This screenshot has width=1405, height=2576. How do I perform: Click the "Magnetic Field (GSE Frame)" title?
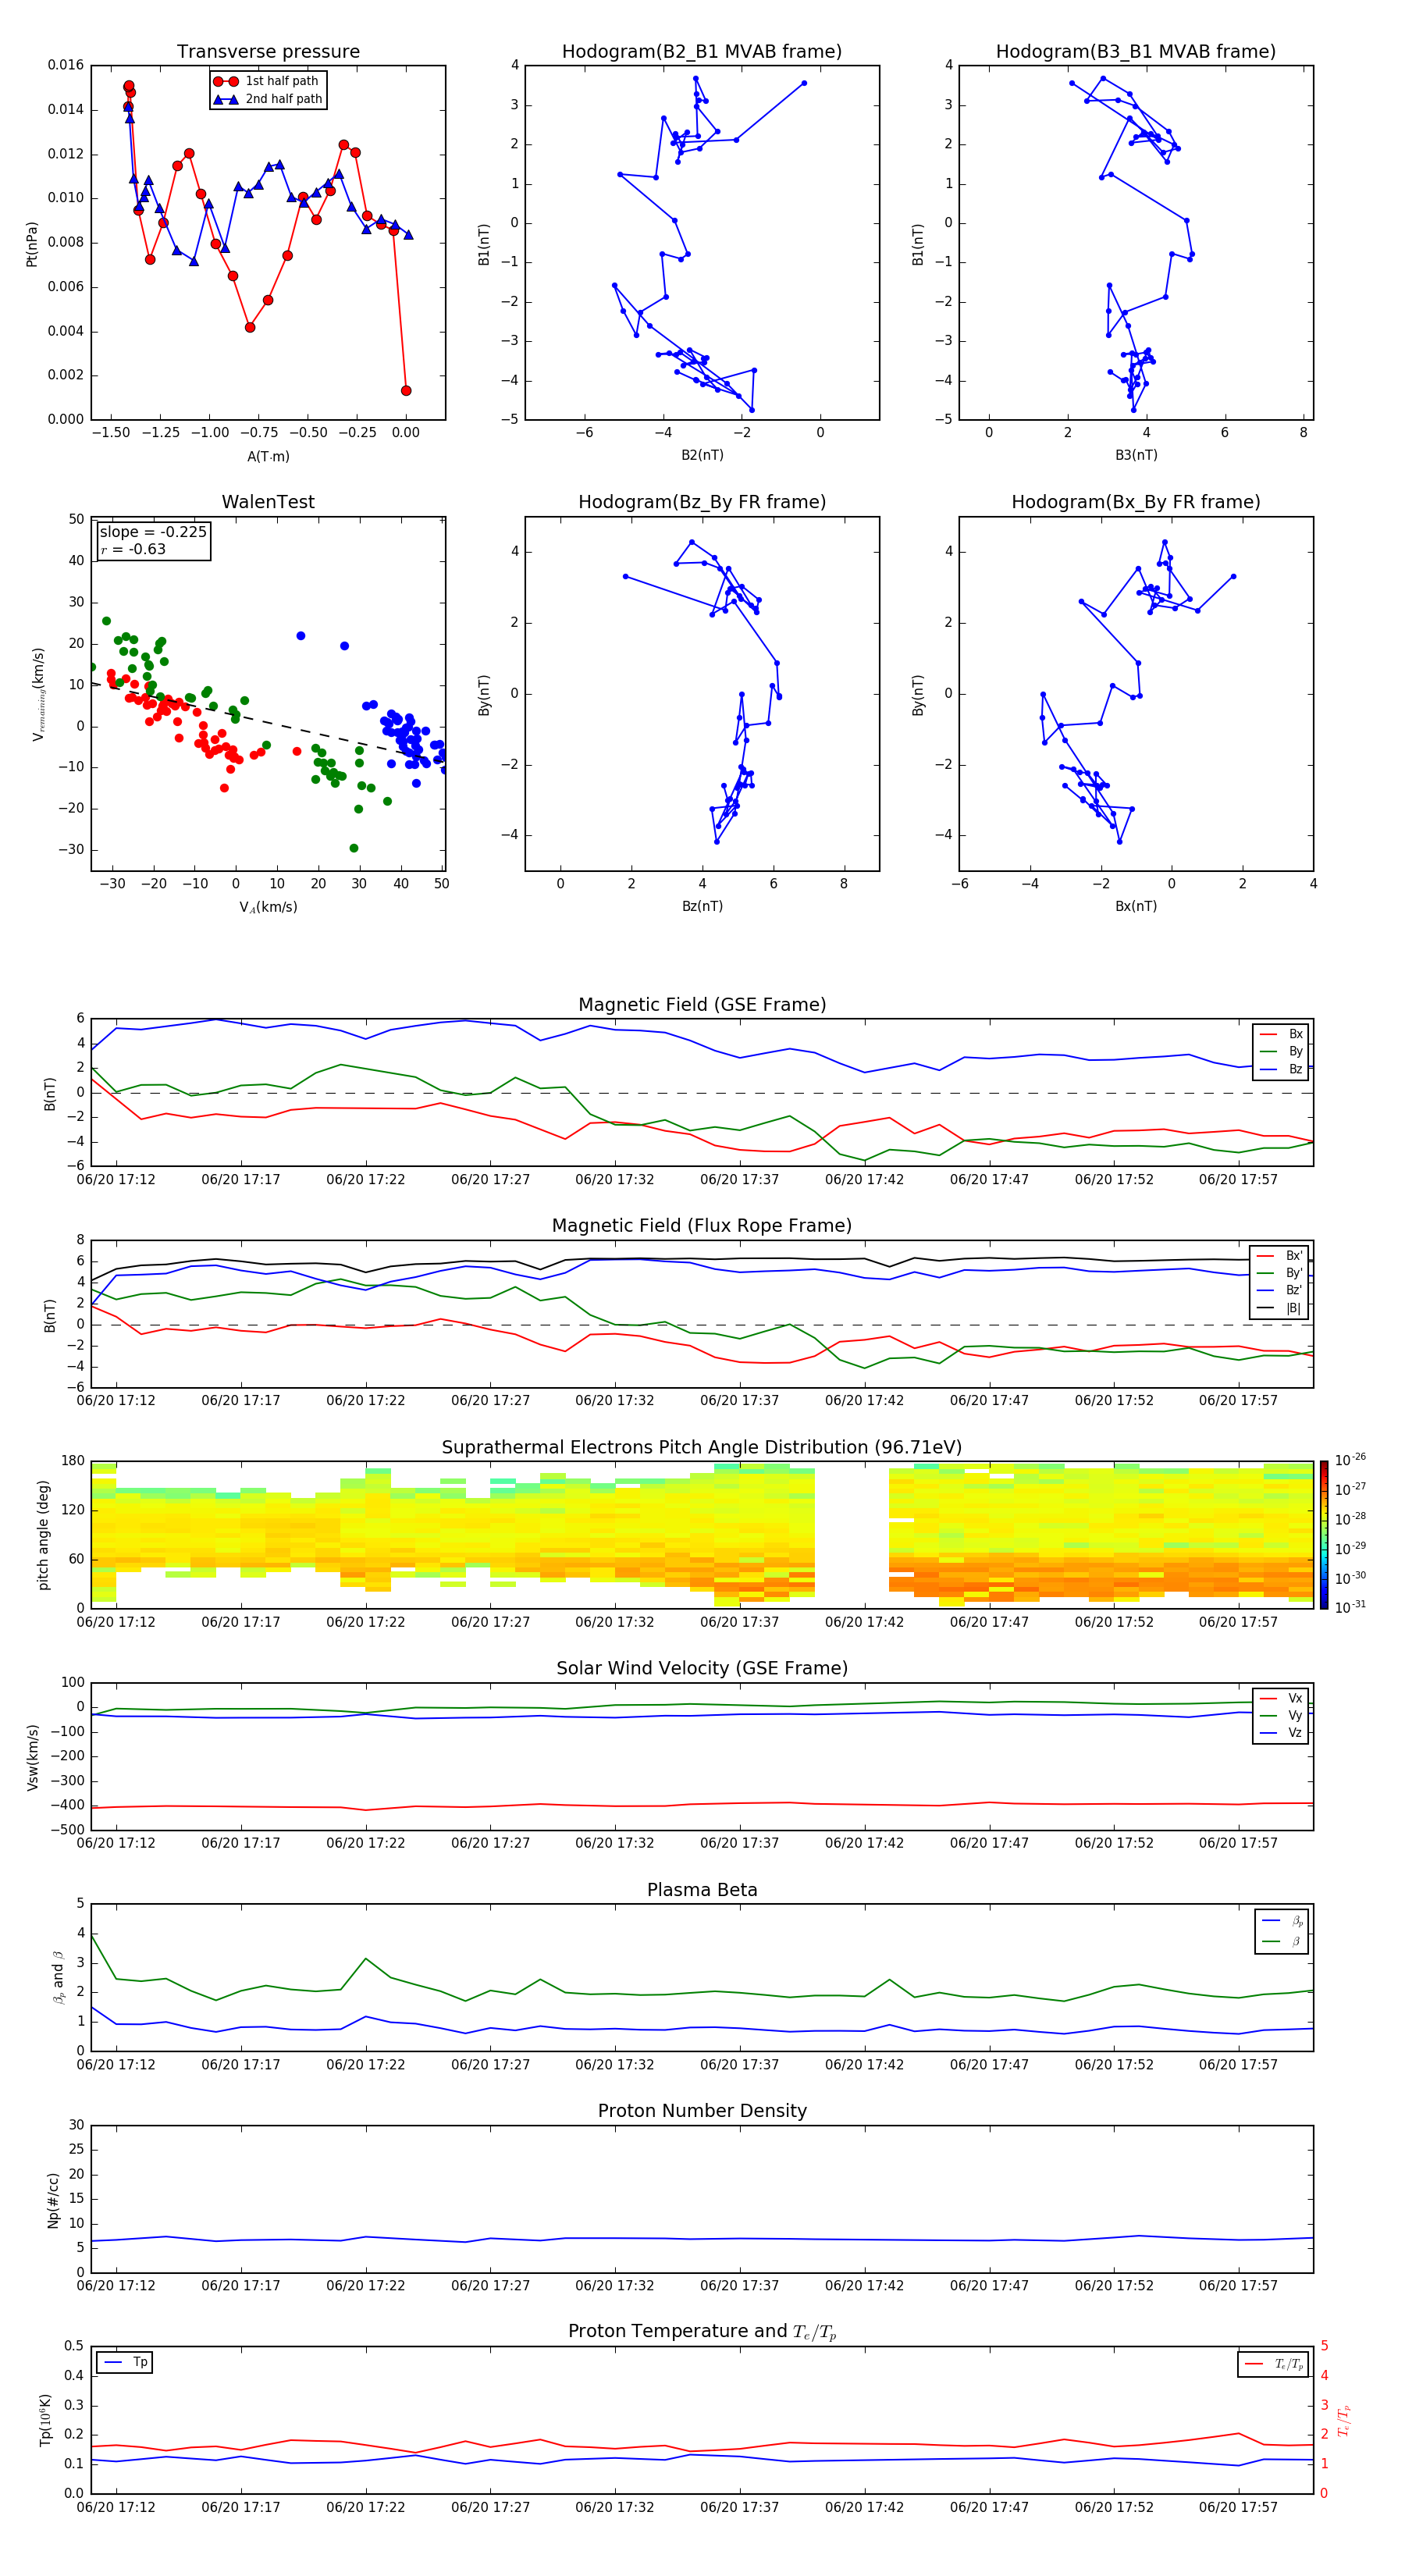[x=702, y=1005]
